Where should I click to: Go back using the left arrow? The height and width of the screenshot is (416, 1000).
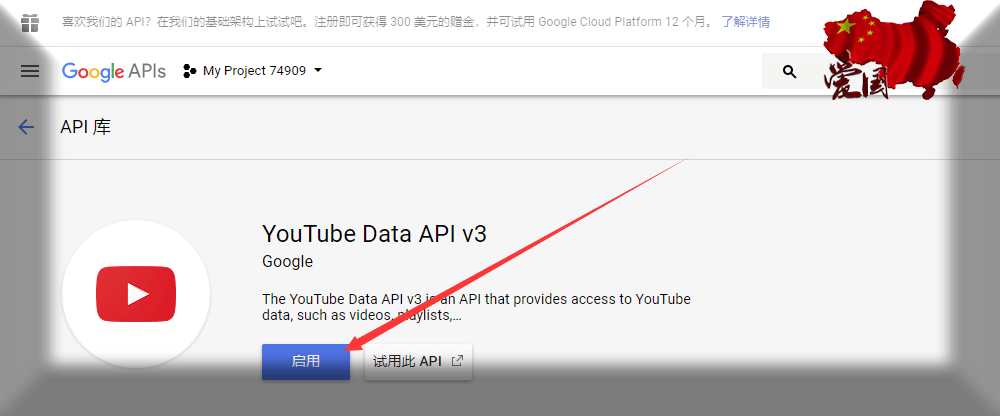tap(27, 127)
